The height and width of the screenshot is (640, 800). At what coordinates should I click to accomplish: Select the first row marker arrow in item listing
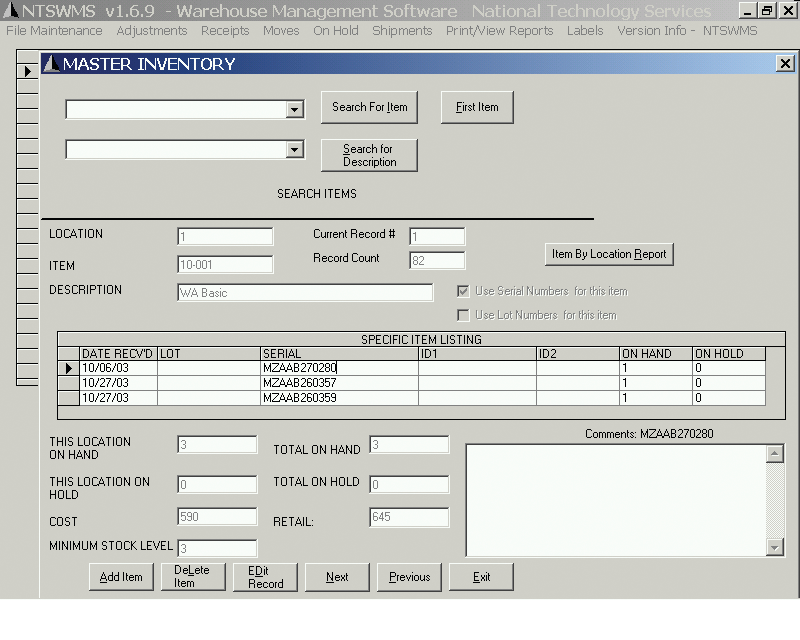click(x=69, y=369)
